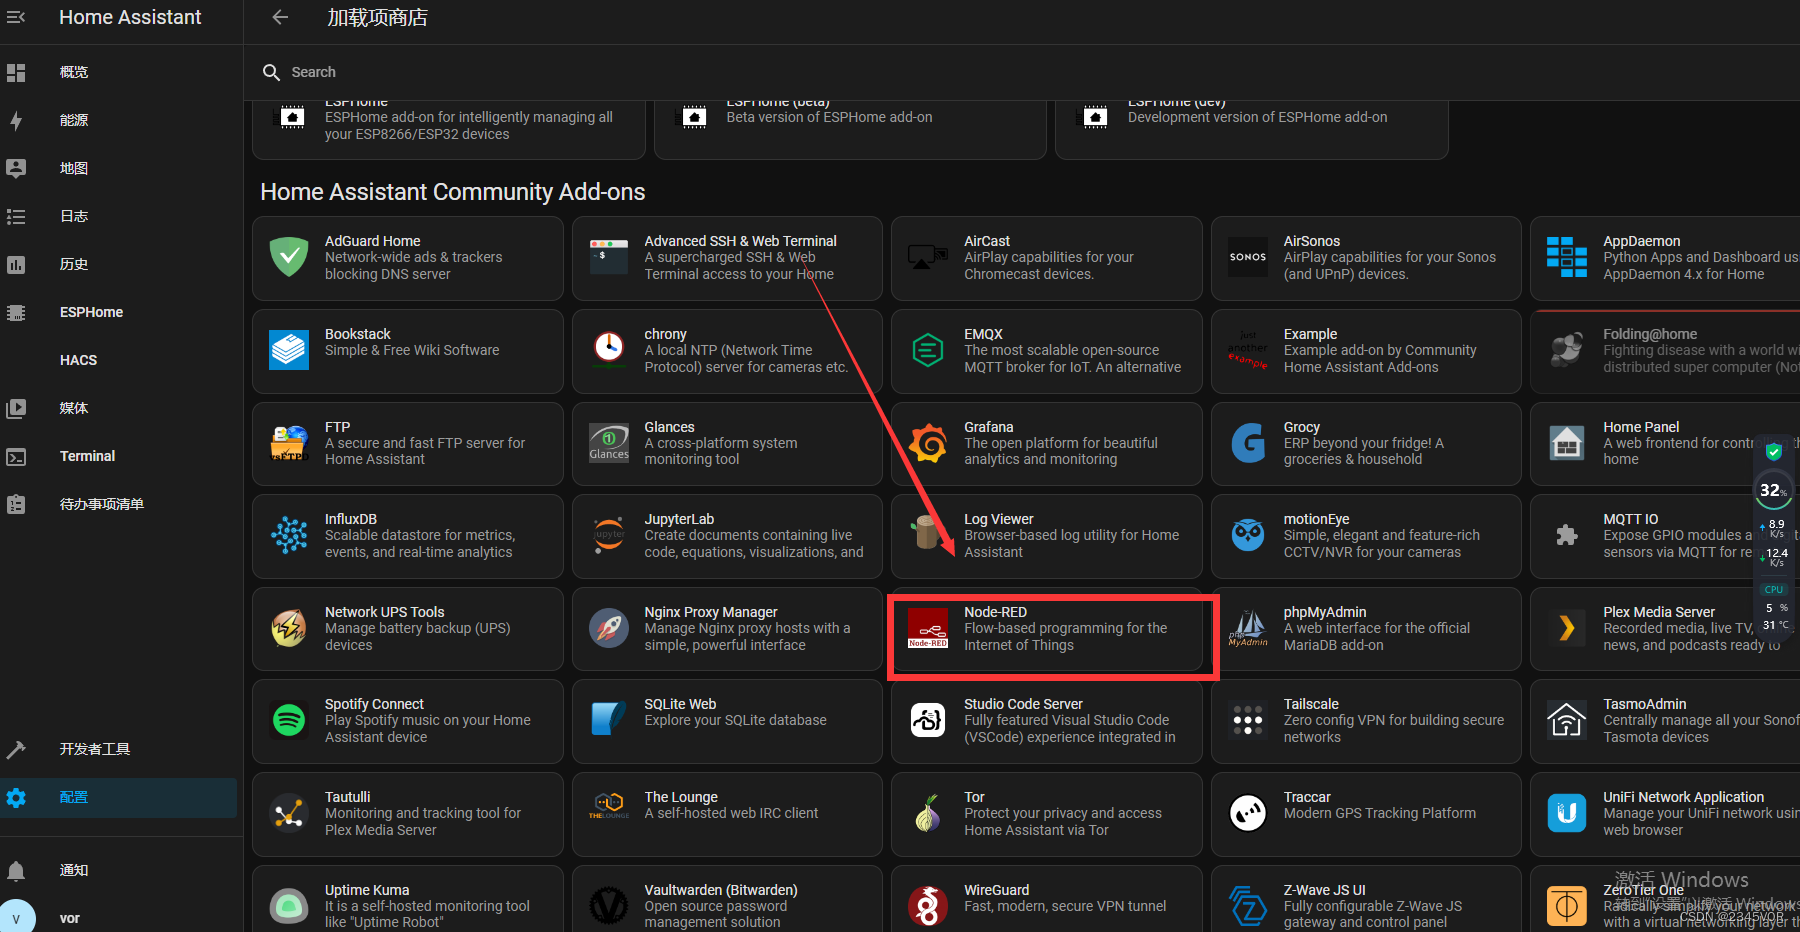The height and width of the screenshot is (932, 1800).
Task: Open the ESPHome (dev) add-on card
Action: (1252, 130)
